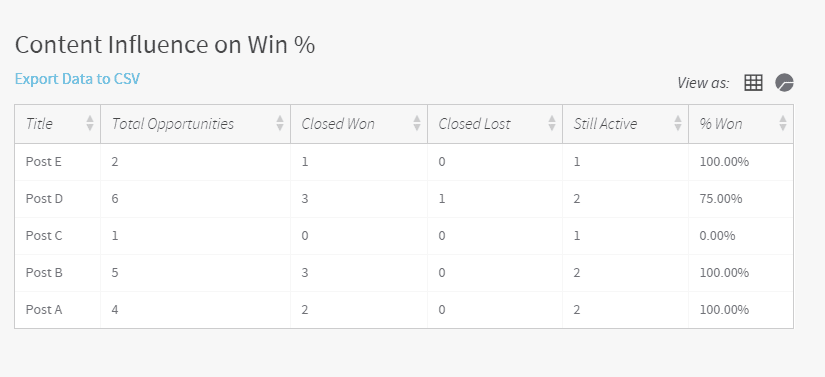Click the Total Opportunities header label
This screenshot has width=825, height=377.
pyautogui.click(x=173, y=124)
